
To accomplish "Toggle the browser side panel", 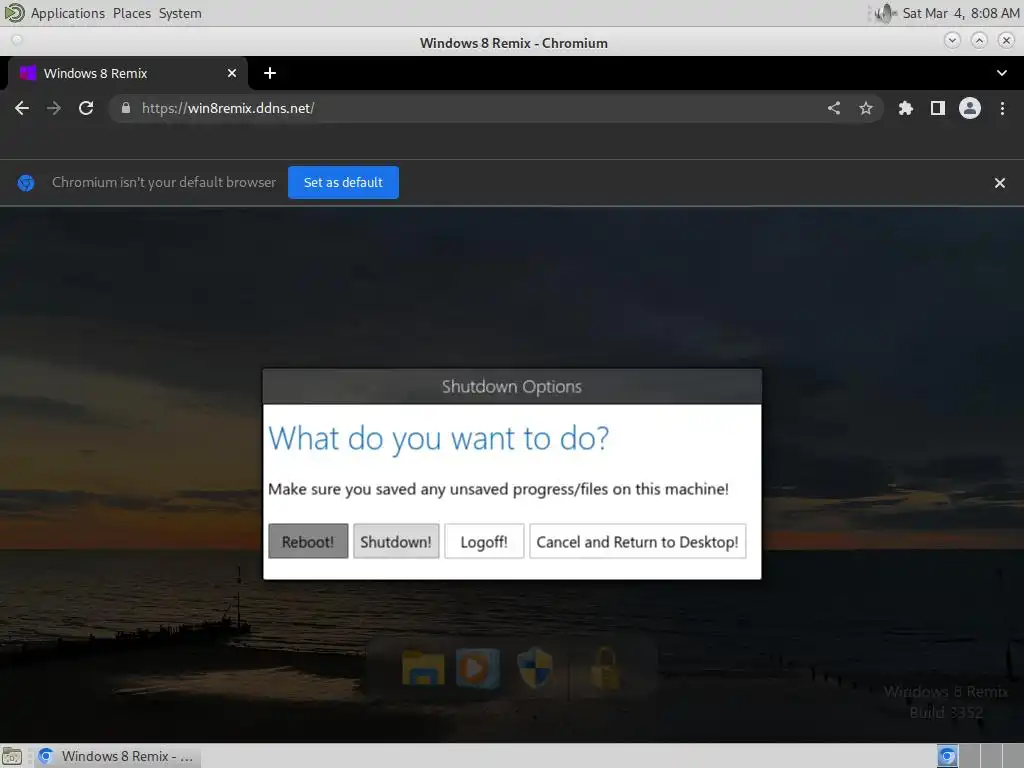I will point(938,108).
